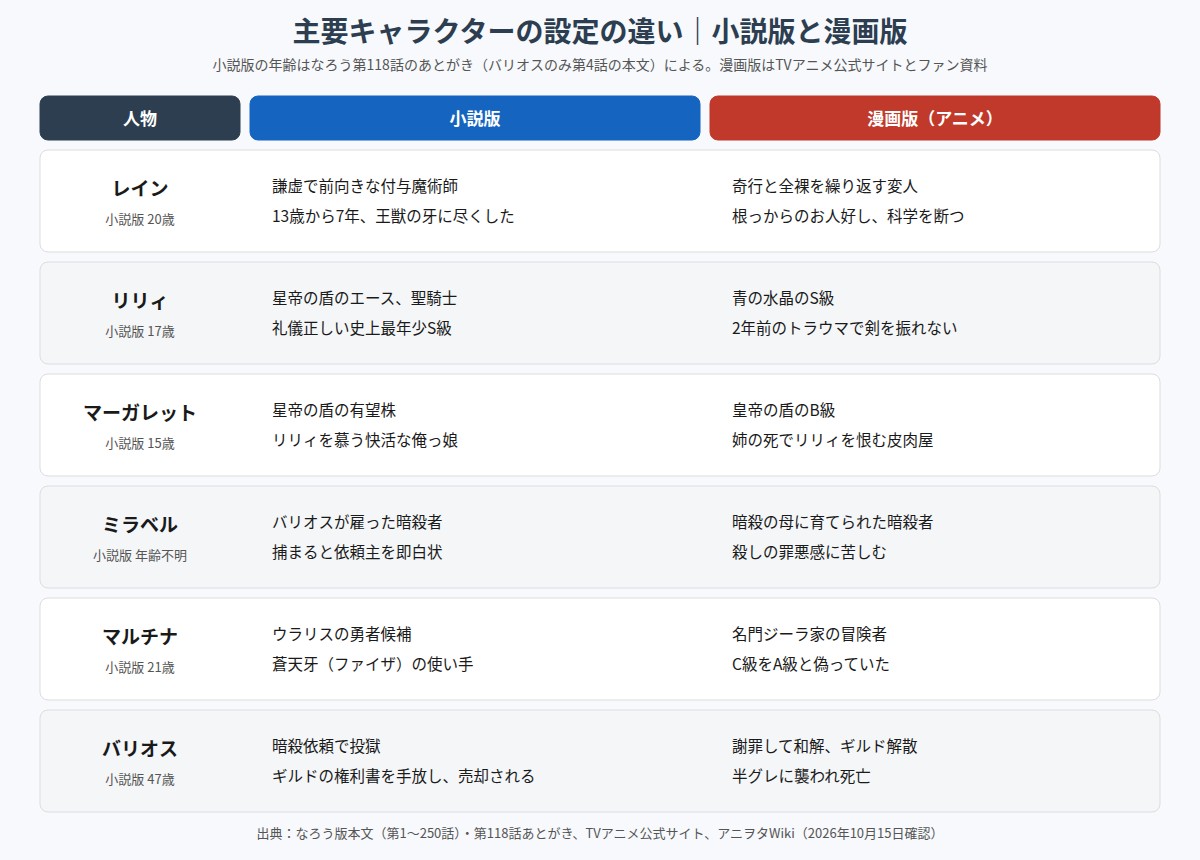Click the 小説版 column header

click(475, 118)
